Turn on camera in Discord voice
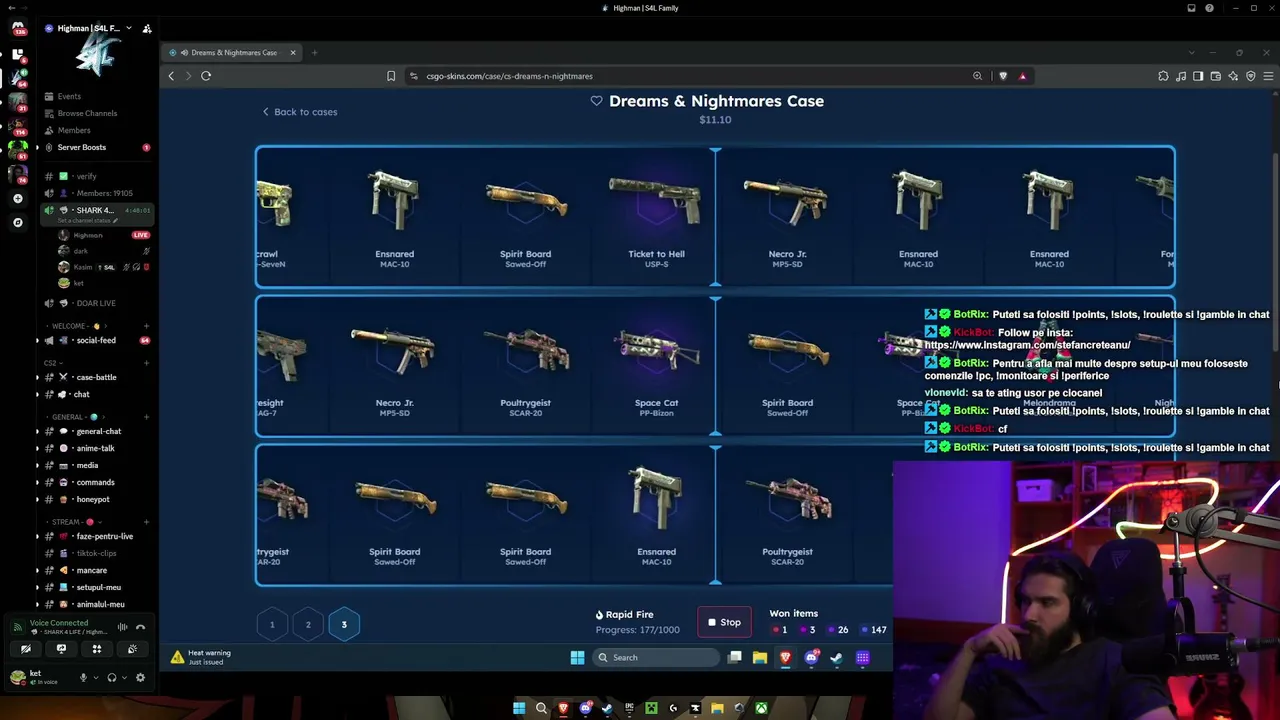Image resolution: width=1280 pixels, height=720 pixels. [25, 649]
